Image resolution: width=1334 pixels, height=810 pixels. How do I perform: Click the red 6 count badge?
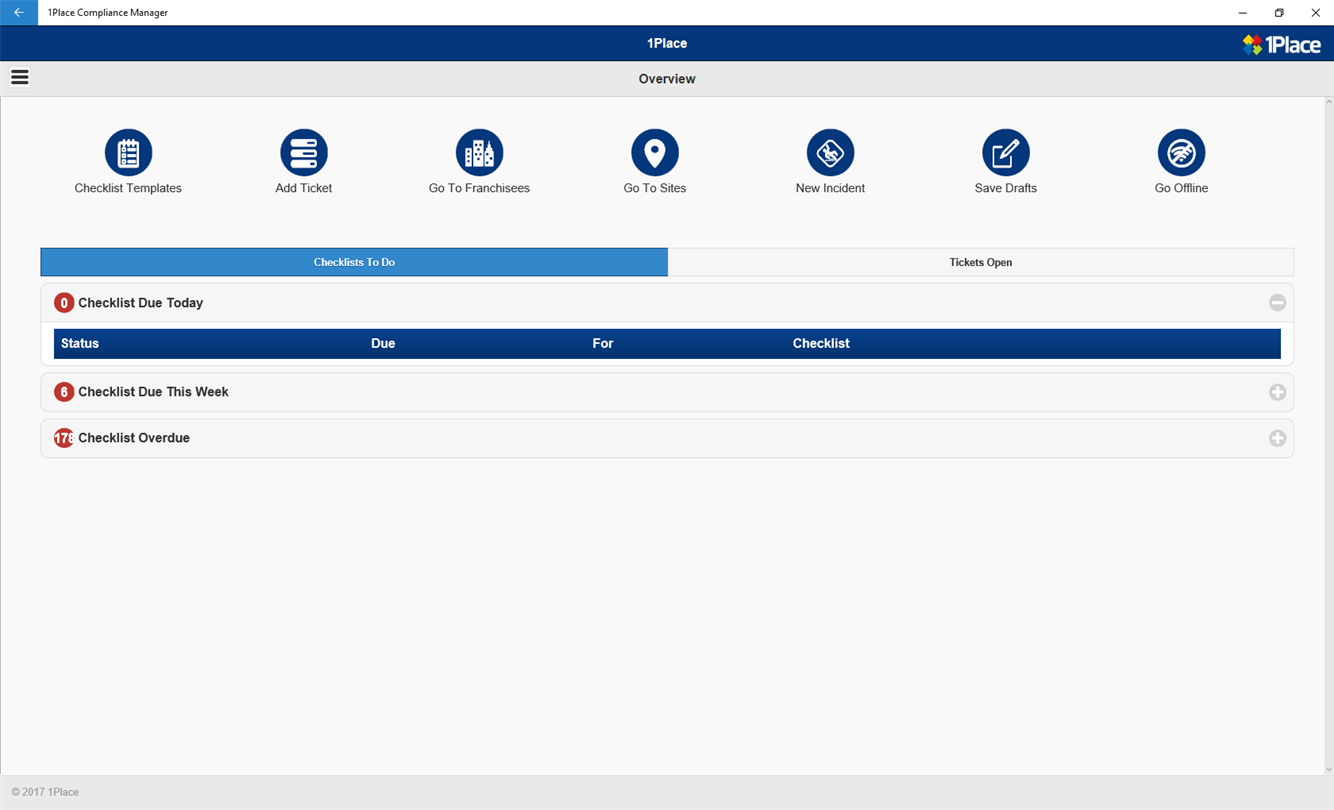click(64, 392)
